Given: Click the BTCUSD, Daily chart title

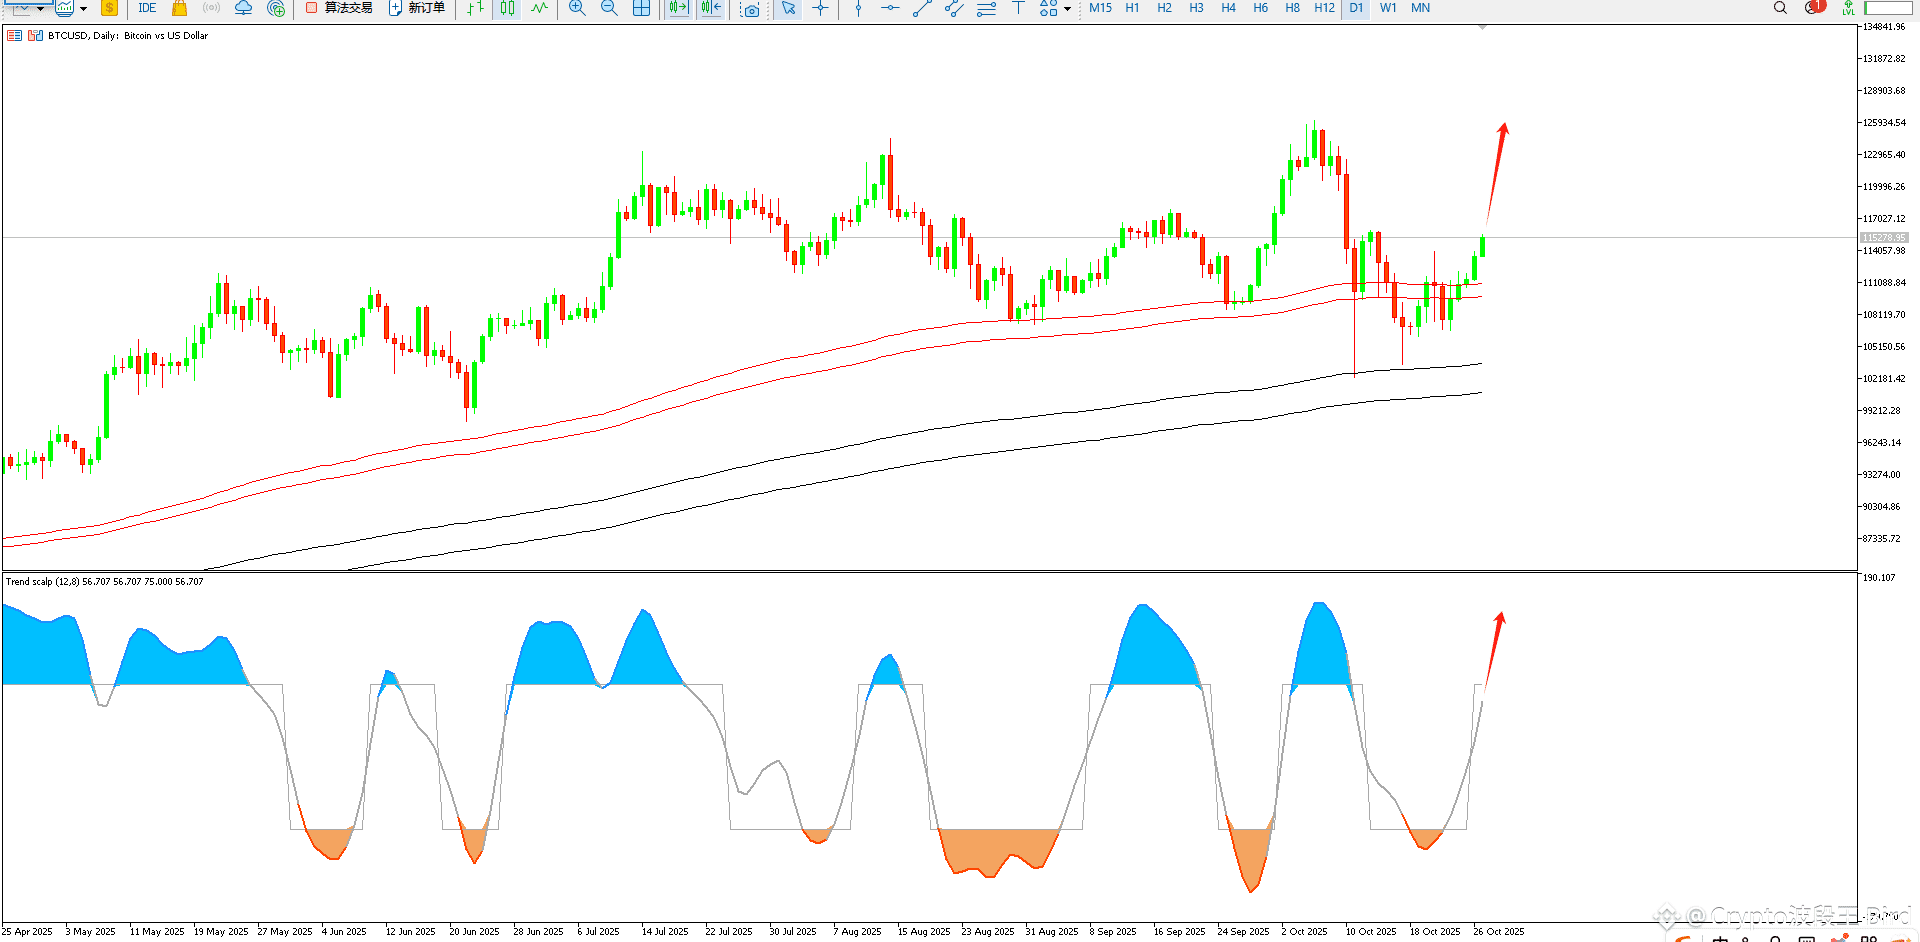Looking at the screenshot, I should (128, 35).
